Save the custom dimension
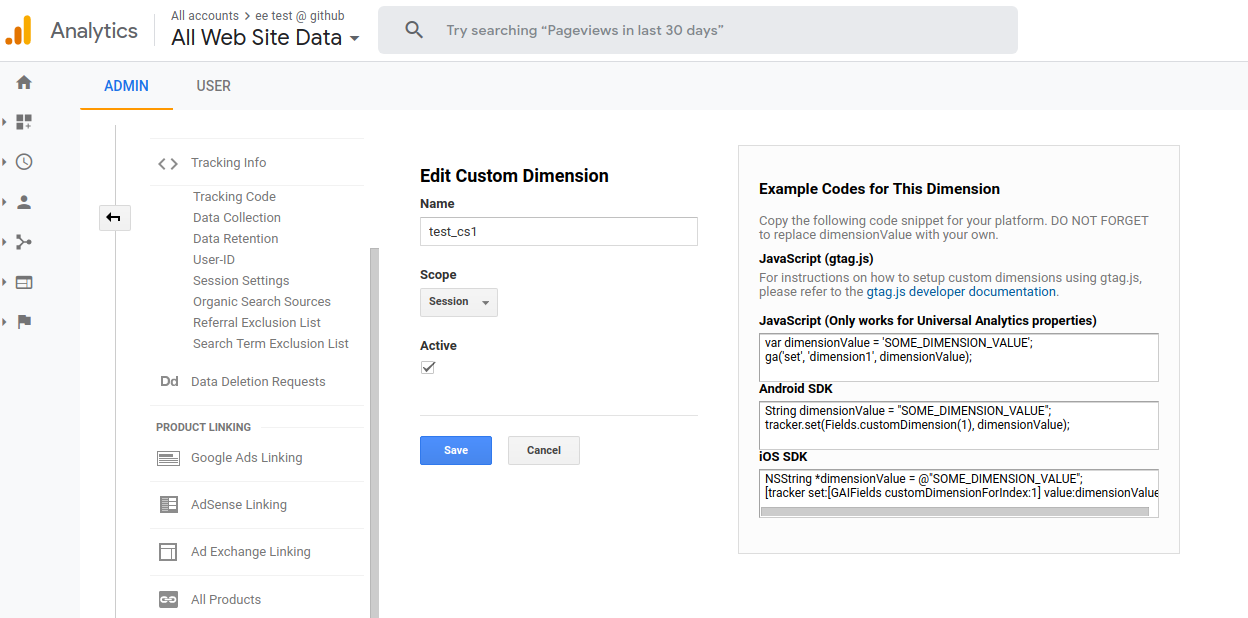The width and height of the screenshot is (1248, 618). 455,450
